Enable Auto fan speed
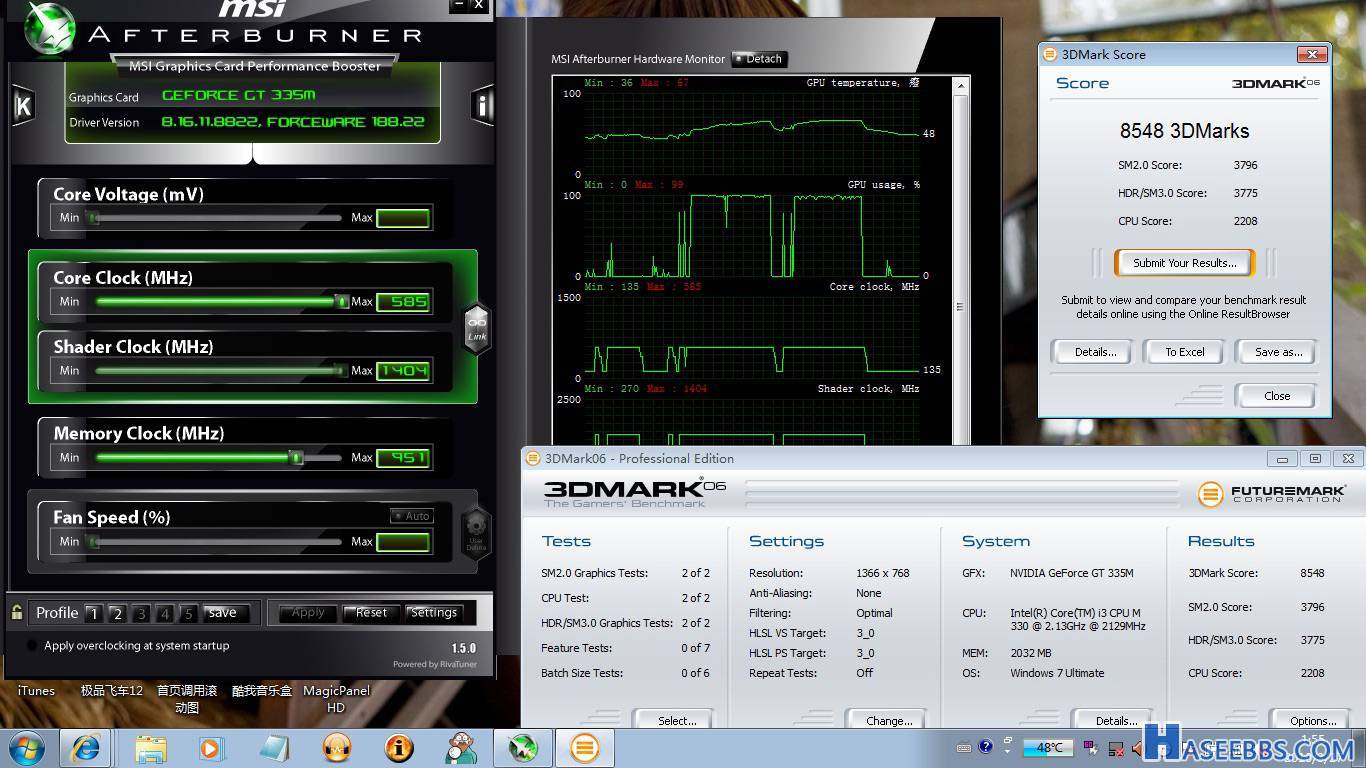The image size is (1366, 768). coord(411,516)
